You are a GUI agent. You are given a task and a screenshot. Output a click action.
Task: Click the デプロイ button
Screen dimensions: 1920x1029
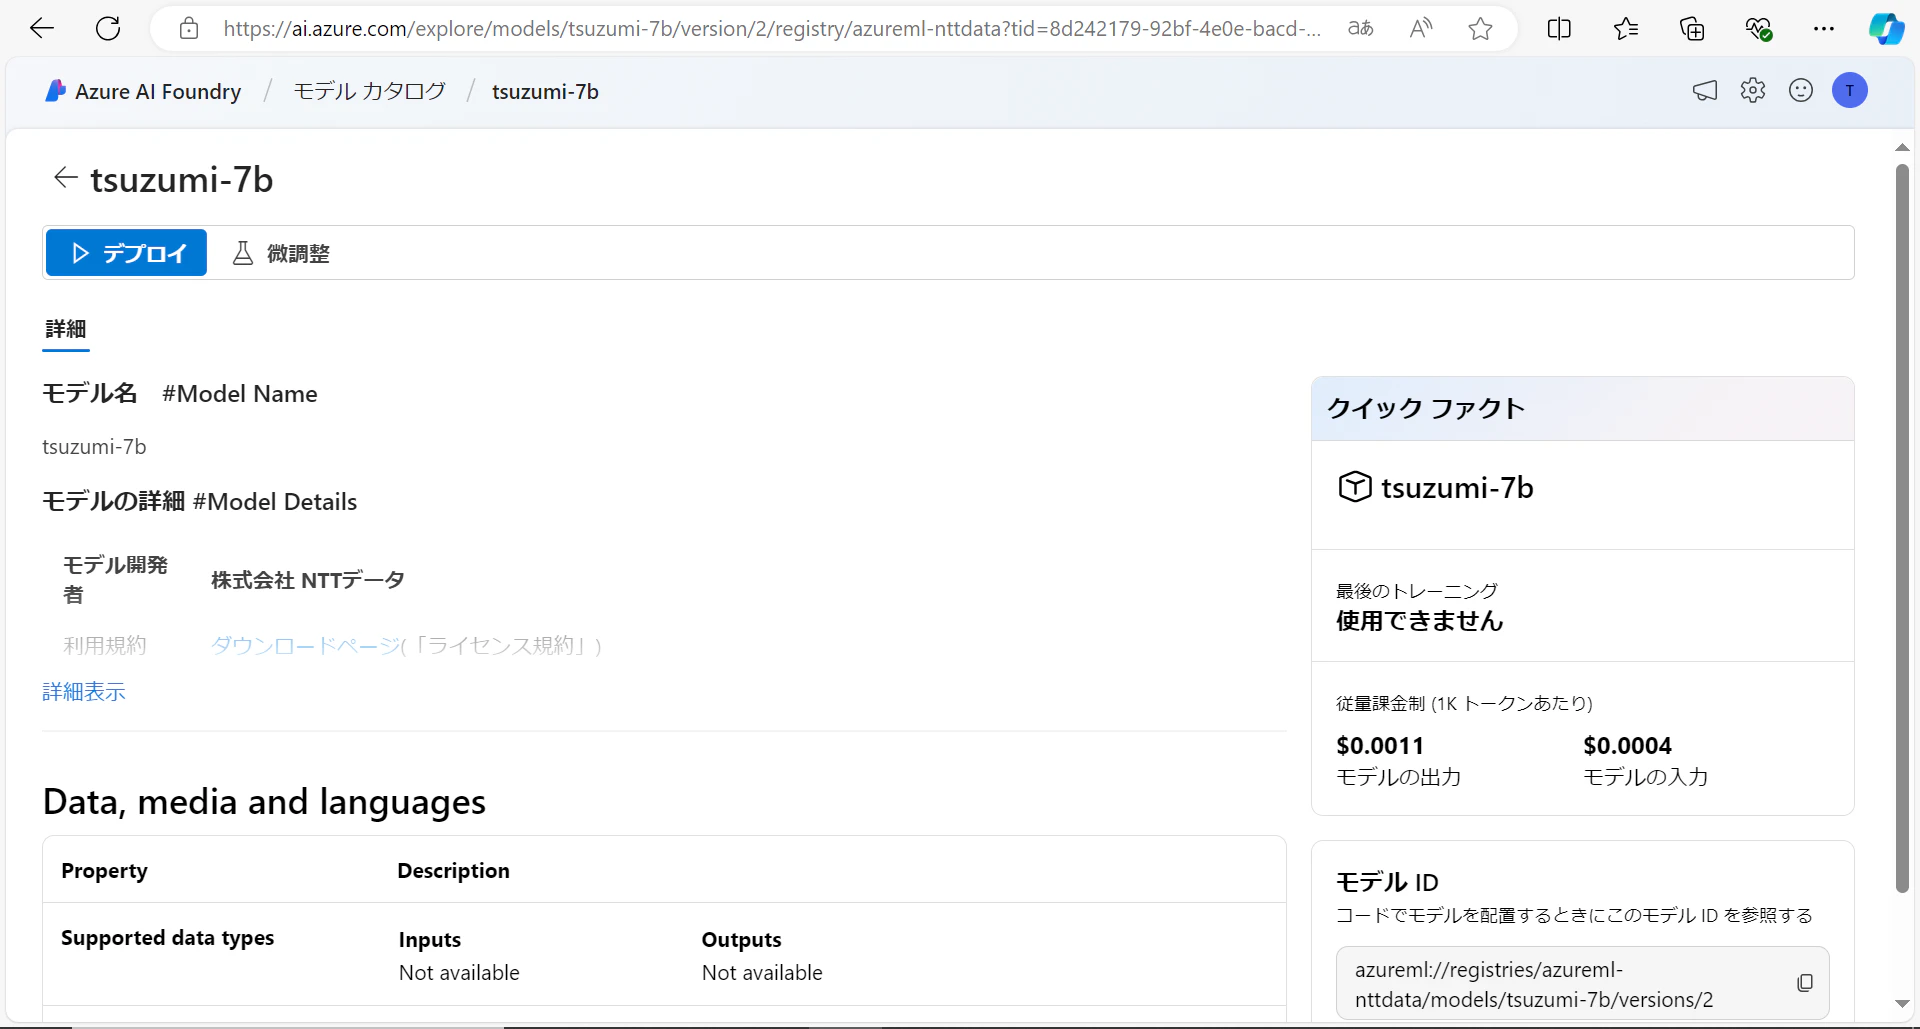(x=126, y=253)
